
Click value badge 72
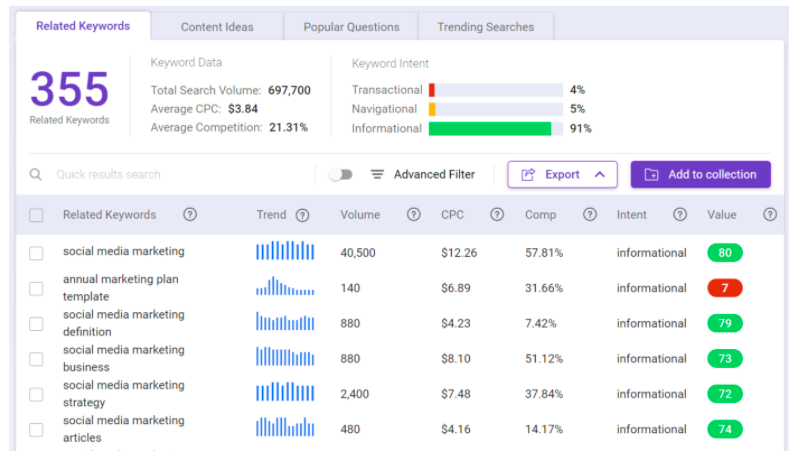(x=724, y=394)
